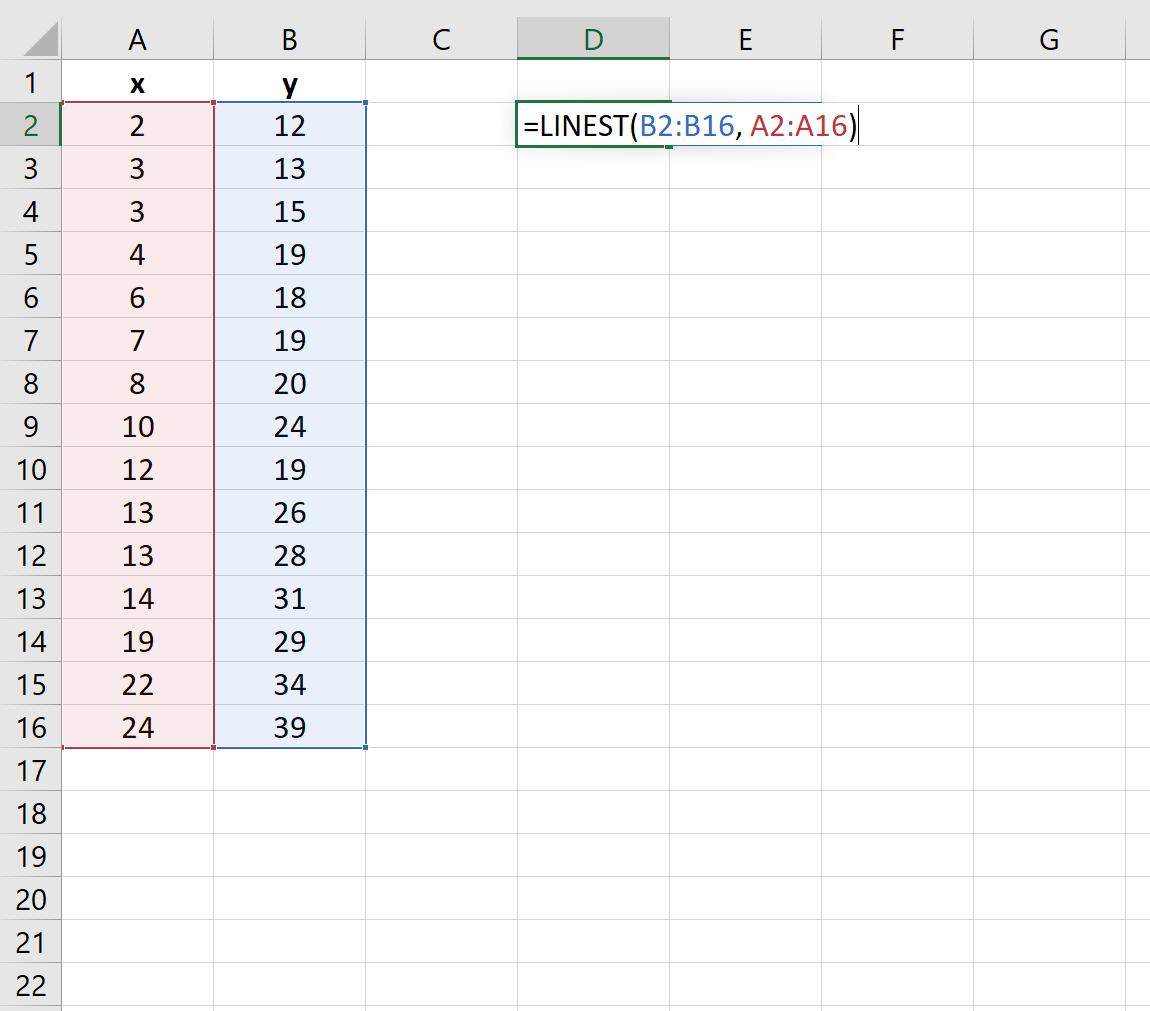Select cell B9 containing value 24
Screen dimensions: 1150x1011
point(289,426)
